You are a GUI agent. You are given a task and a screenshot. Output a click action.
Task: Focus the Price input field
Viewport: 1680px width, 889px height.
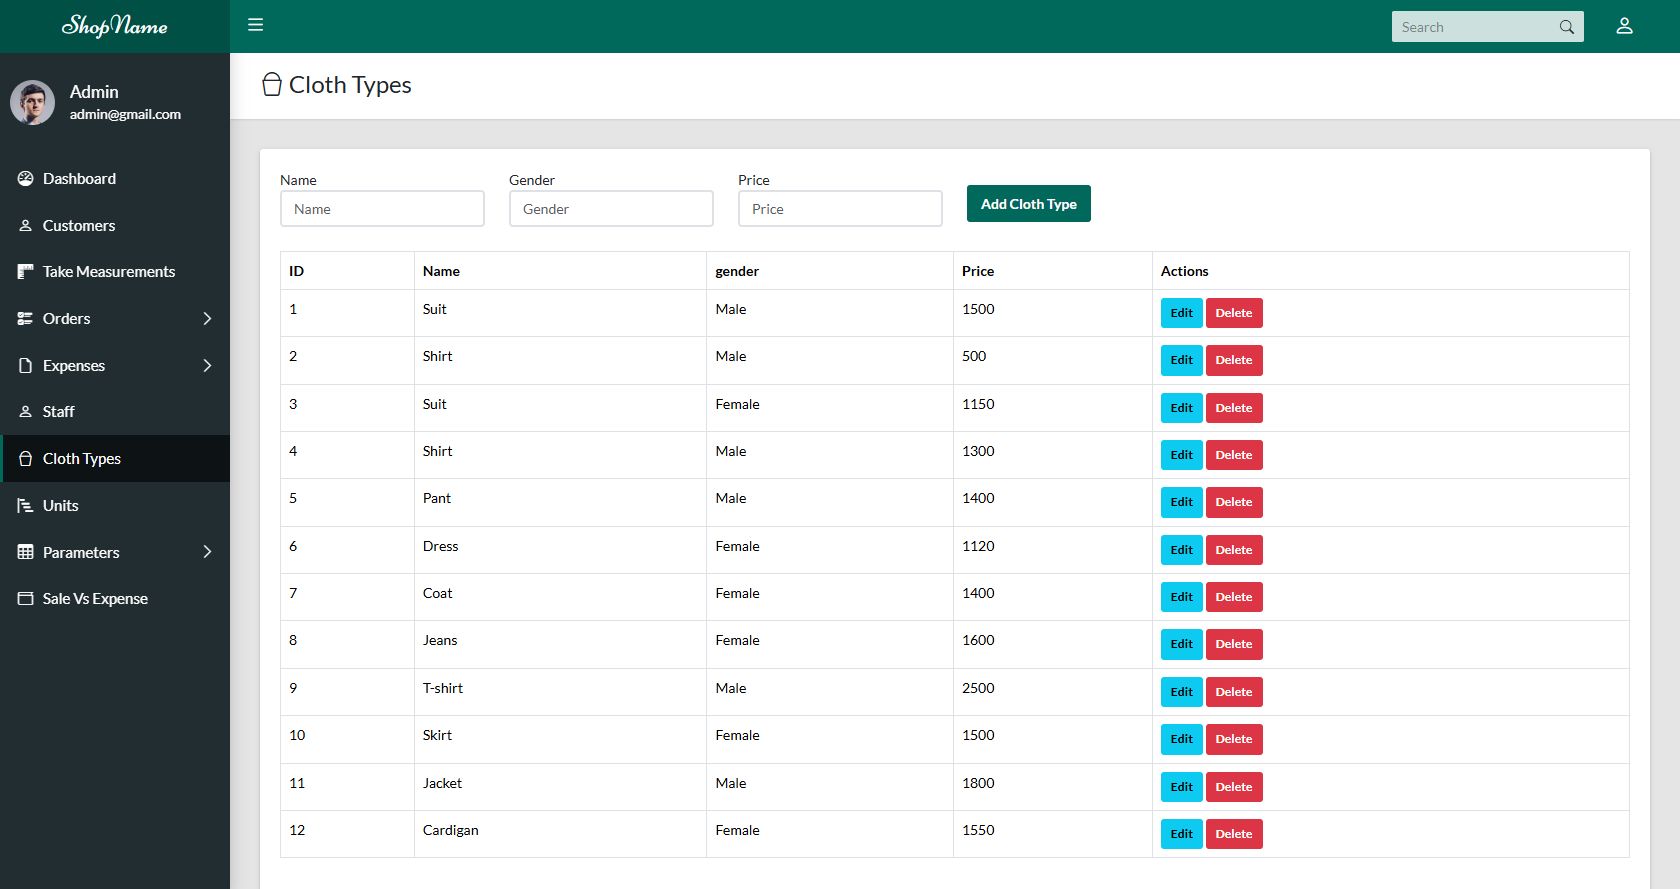pyautogui.click(x=840, y=209)
